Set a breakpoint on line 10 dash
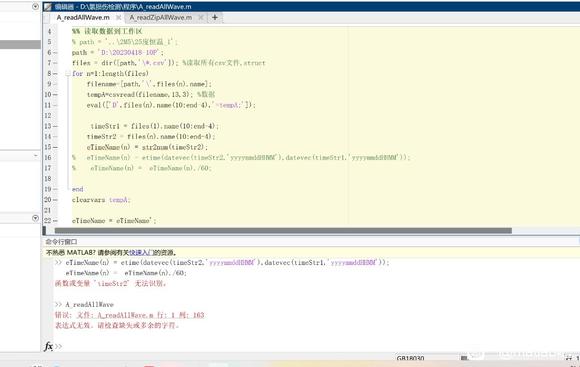 point(55,95)
